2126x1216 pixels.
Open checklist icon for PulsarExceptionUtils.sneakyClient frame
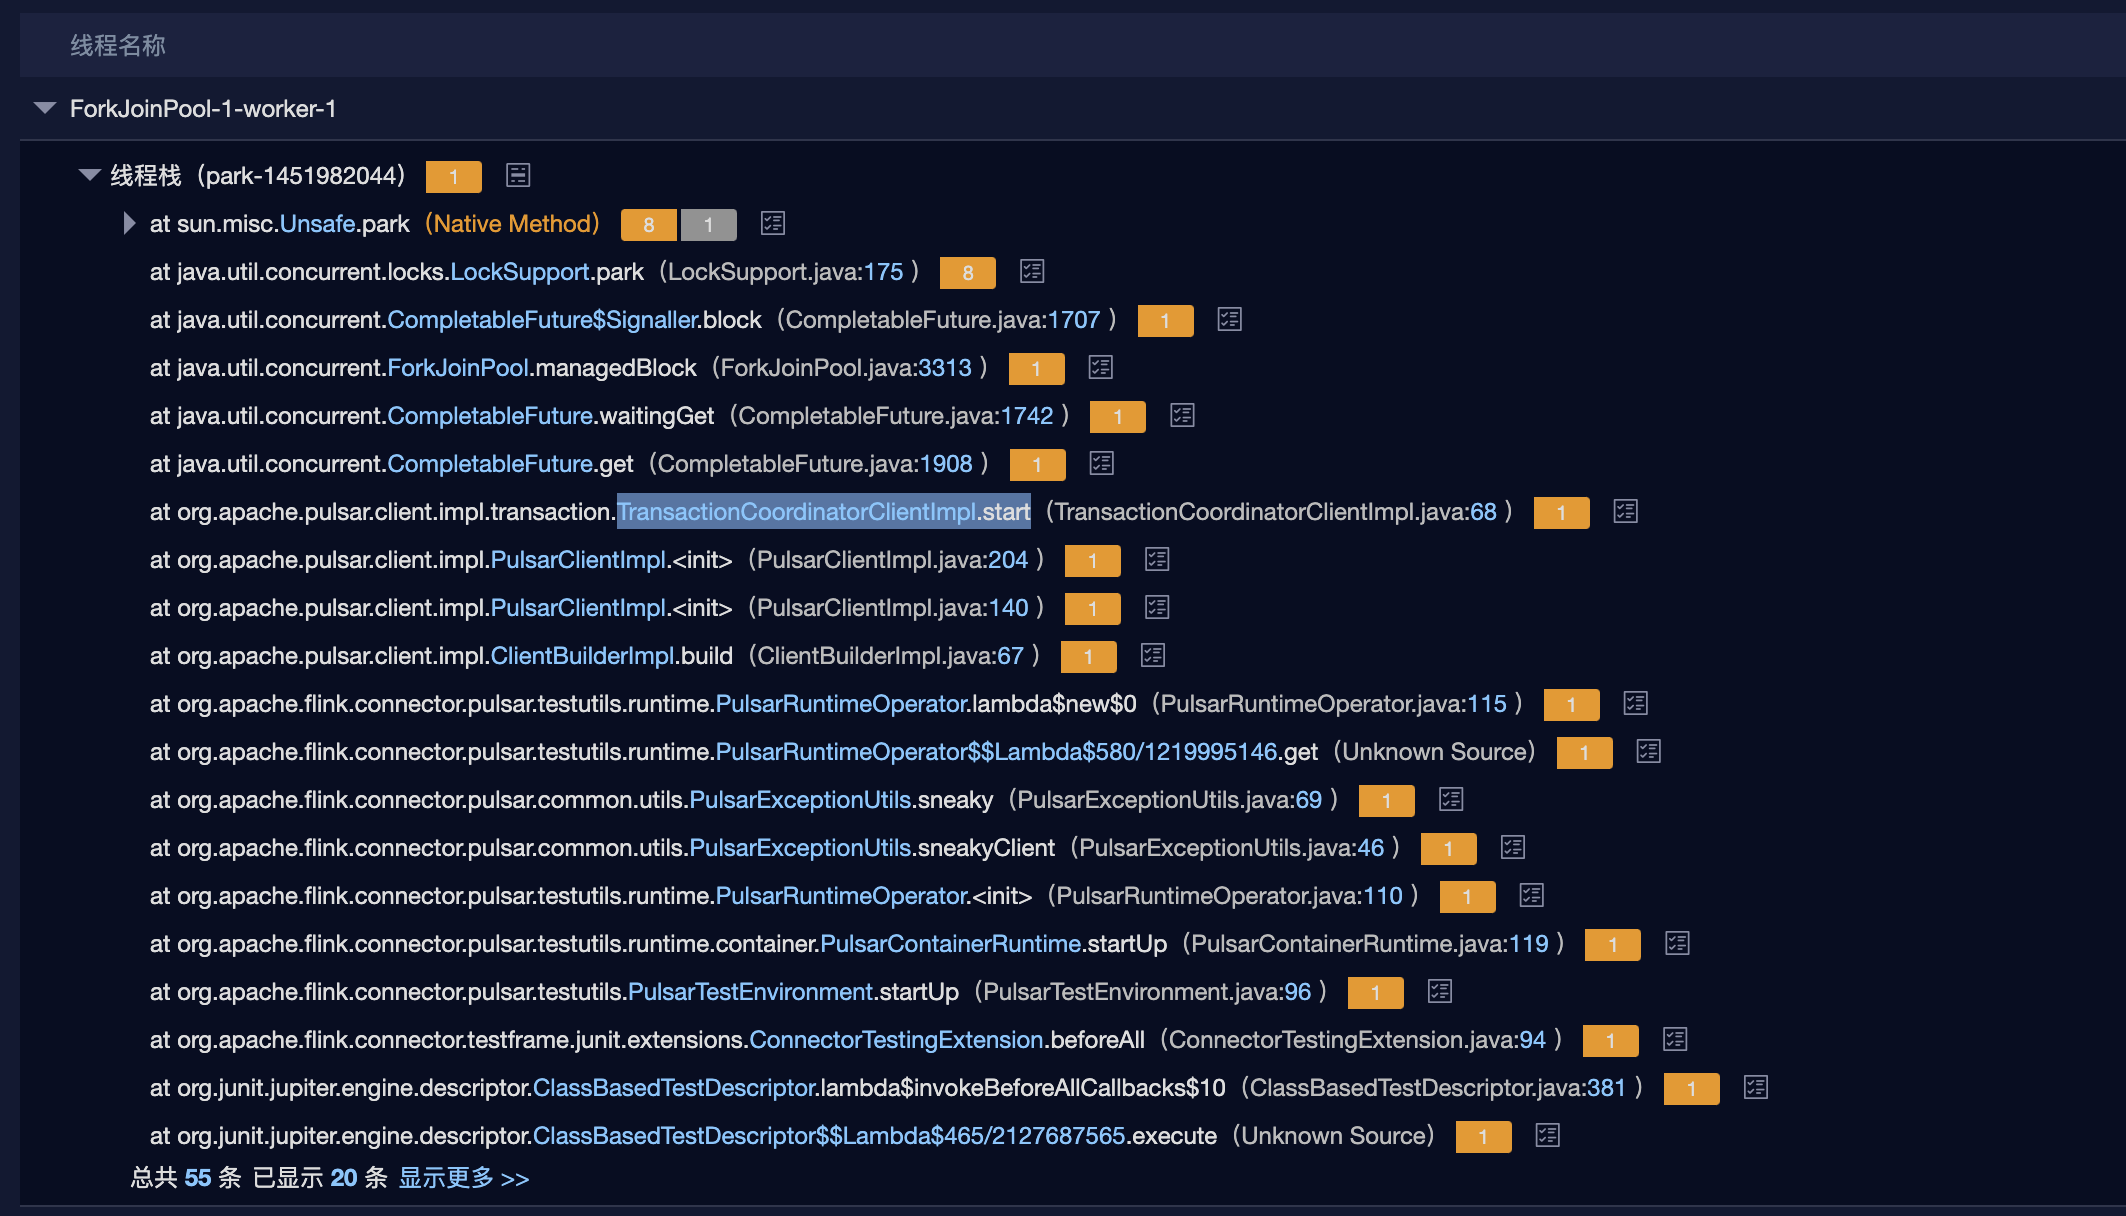pyautogui.click(x=1513, y=847)
